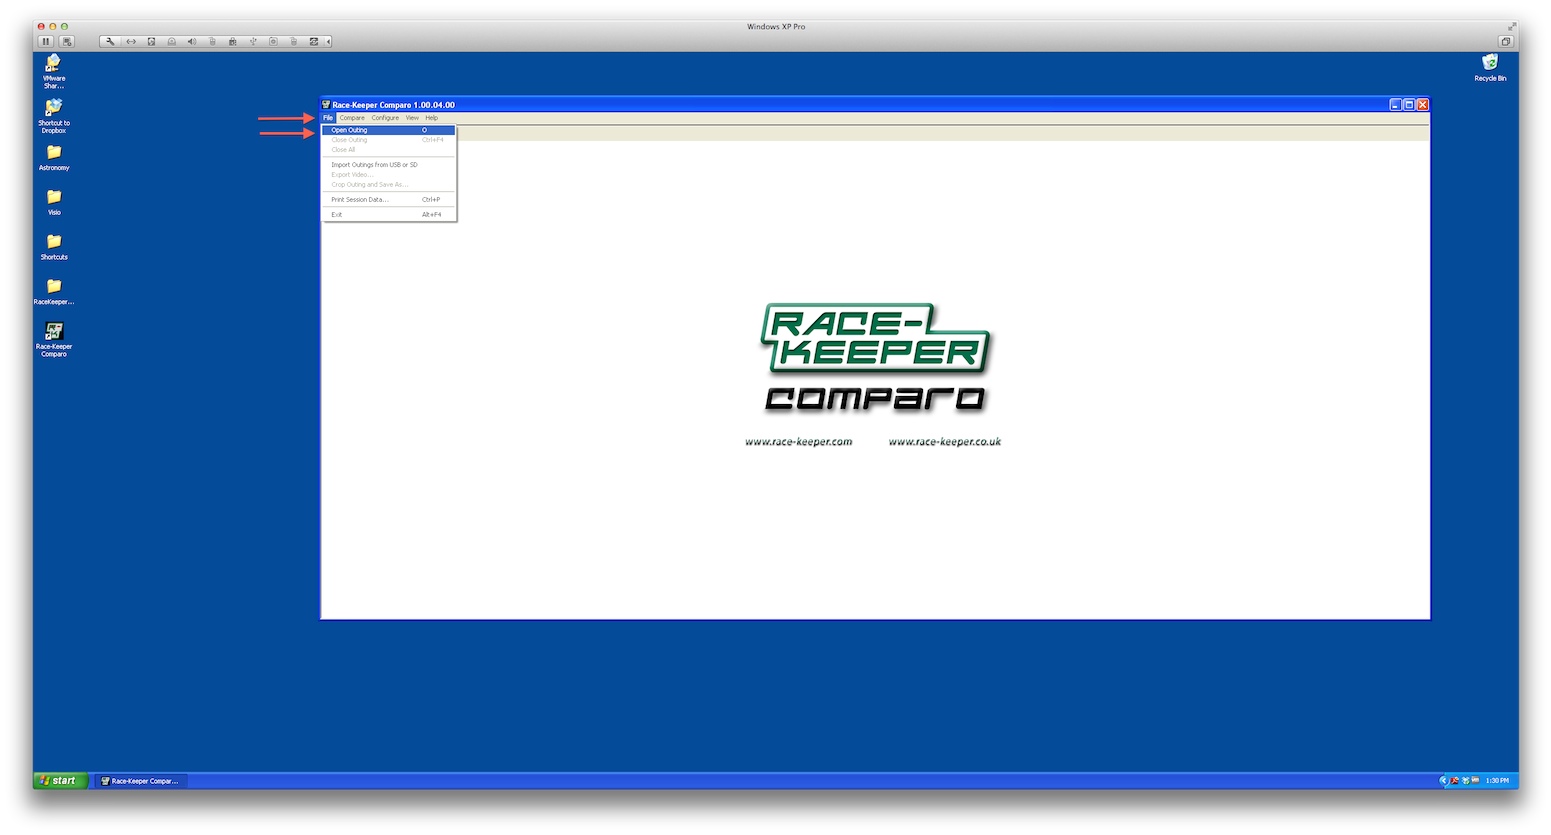Click the Windows start button

[61, 781]
